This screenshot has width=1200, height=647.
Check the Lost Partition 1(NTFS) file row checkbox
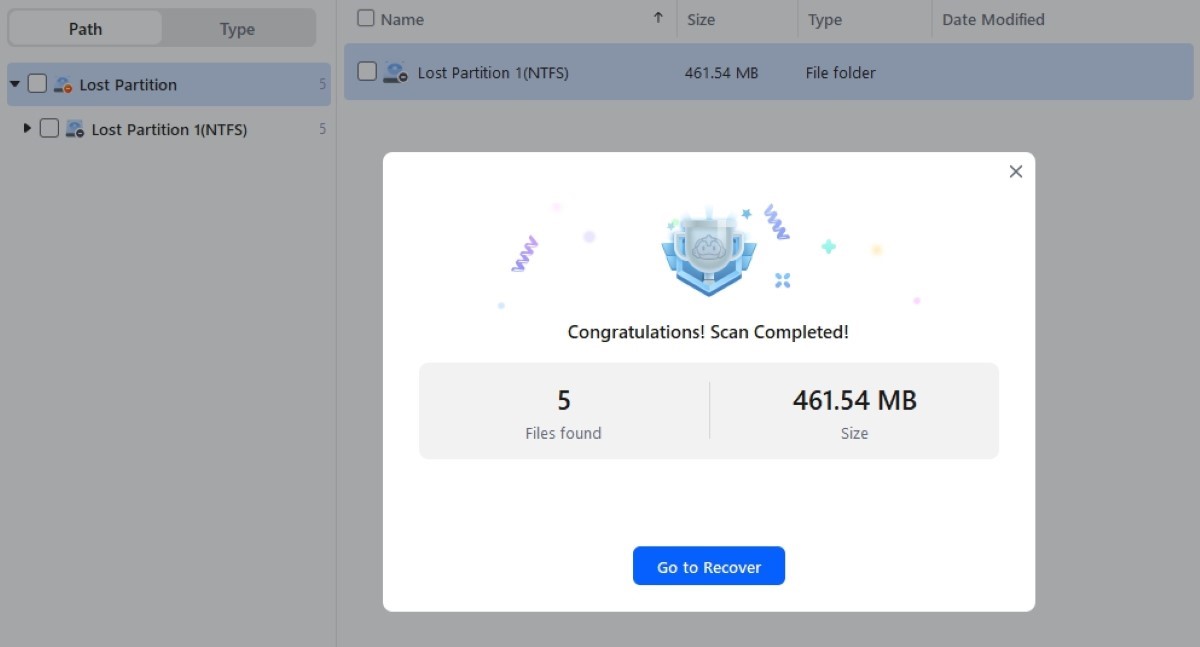[367, 72]
